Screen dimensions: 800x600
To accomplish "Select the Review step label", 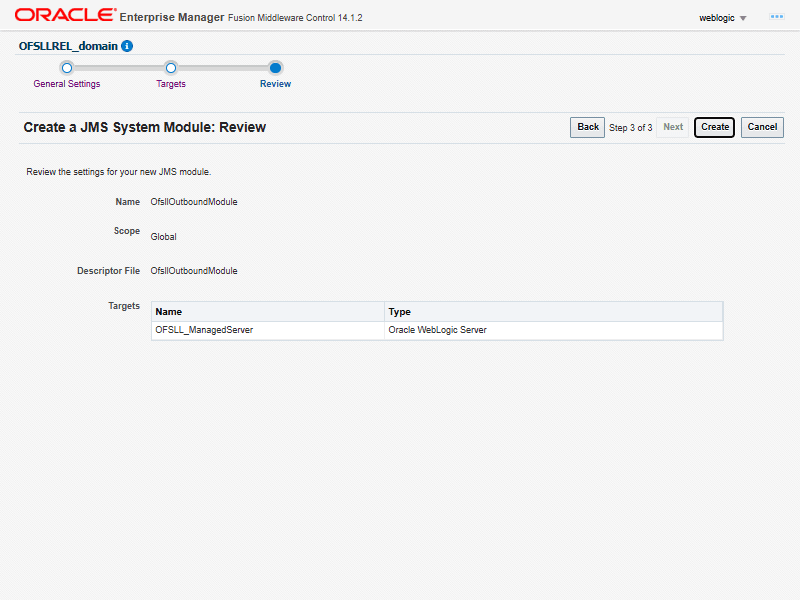I will tap(276, 84).
